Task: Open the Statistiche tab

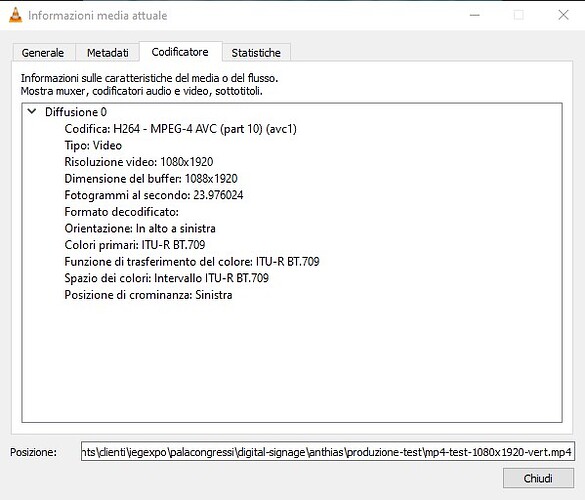Action: tap(256, 53)
